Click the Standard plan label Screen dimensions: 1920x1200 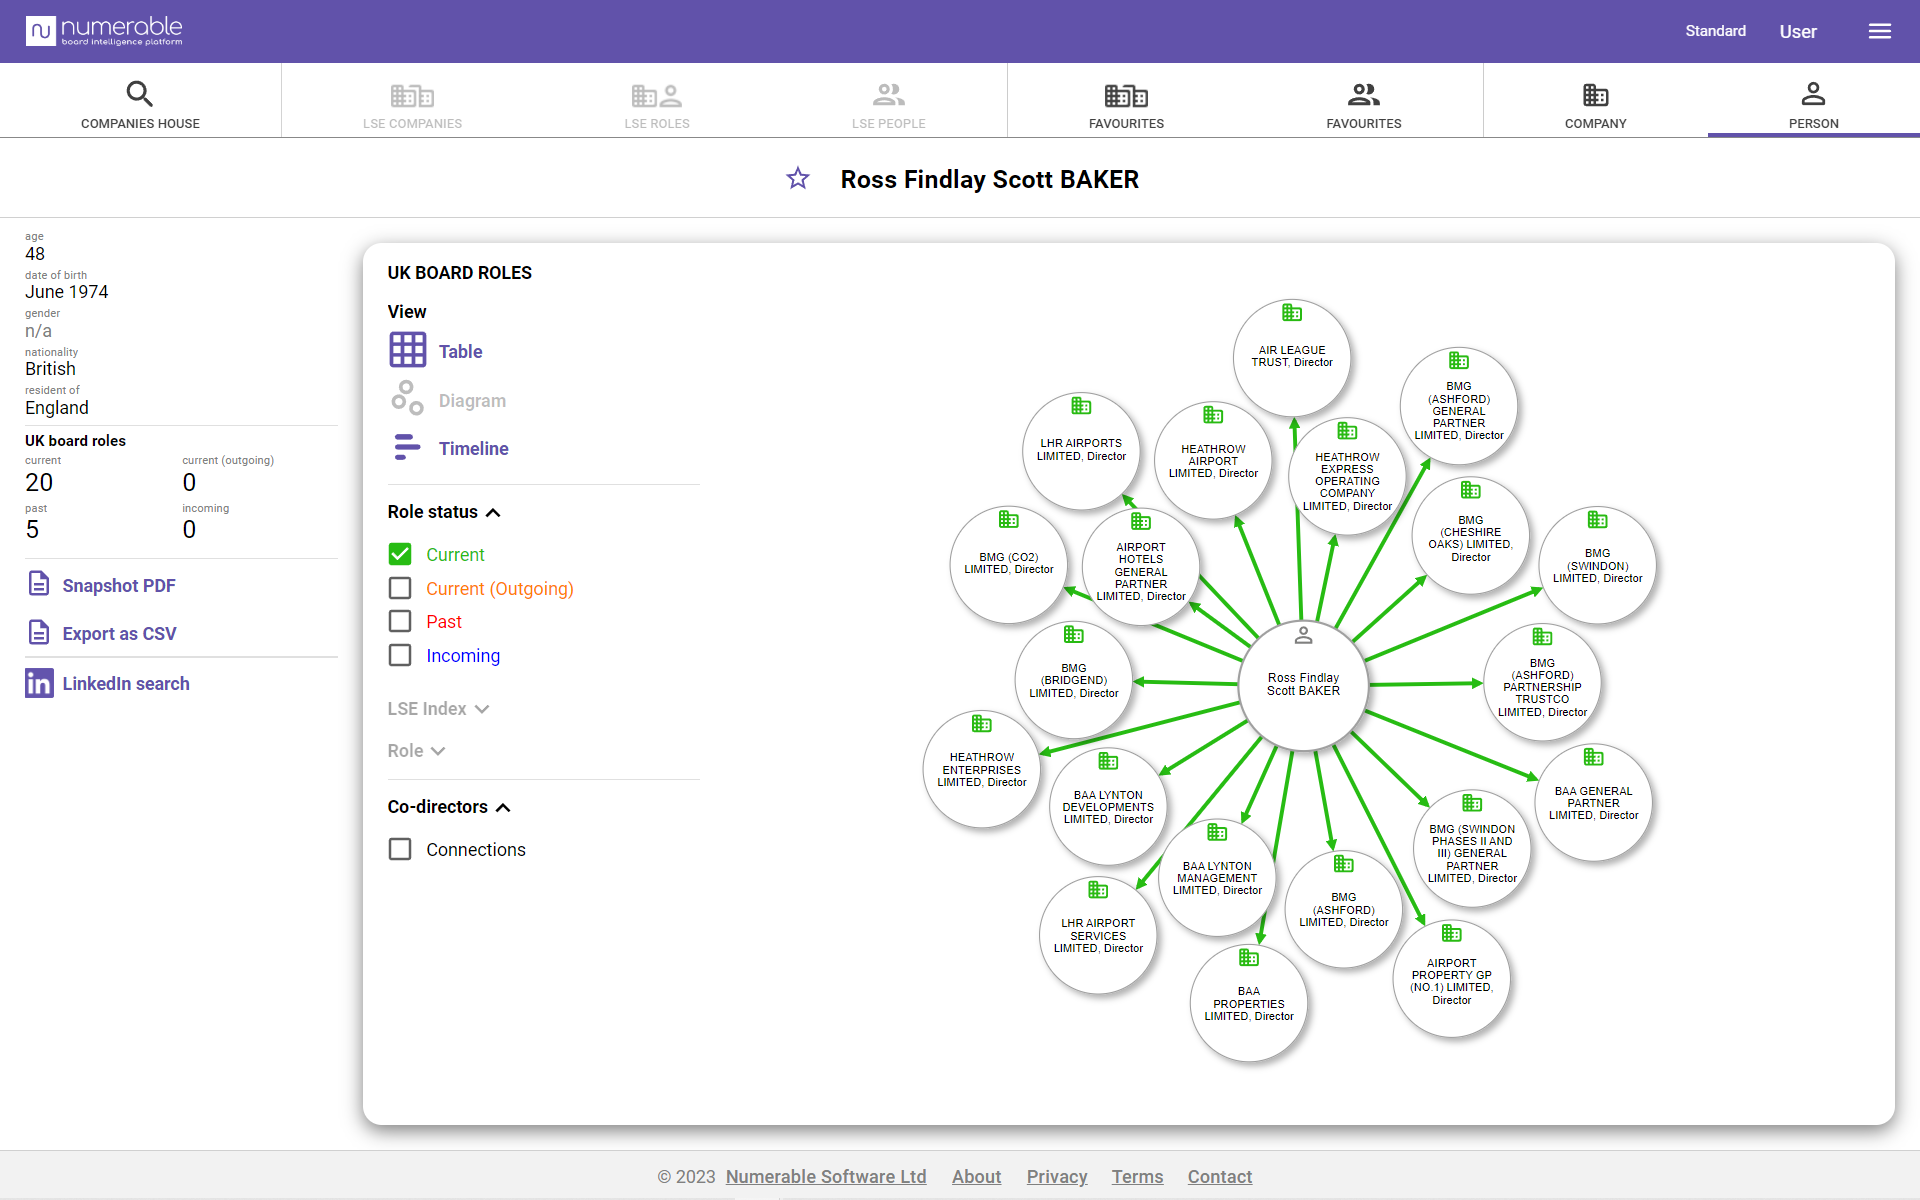(x=1715, y=31)
